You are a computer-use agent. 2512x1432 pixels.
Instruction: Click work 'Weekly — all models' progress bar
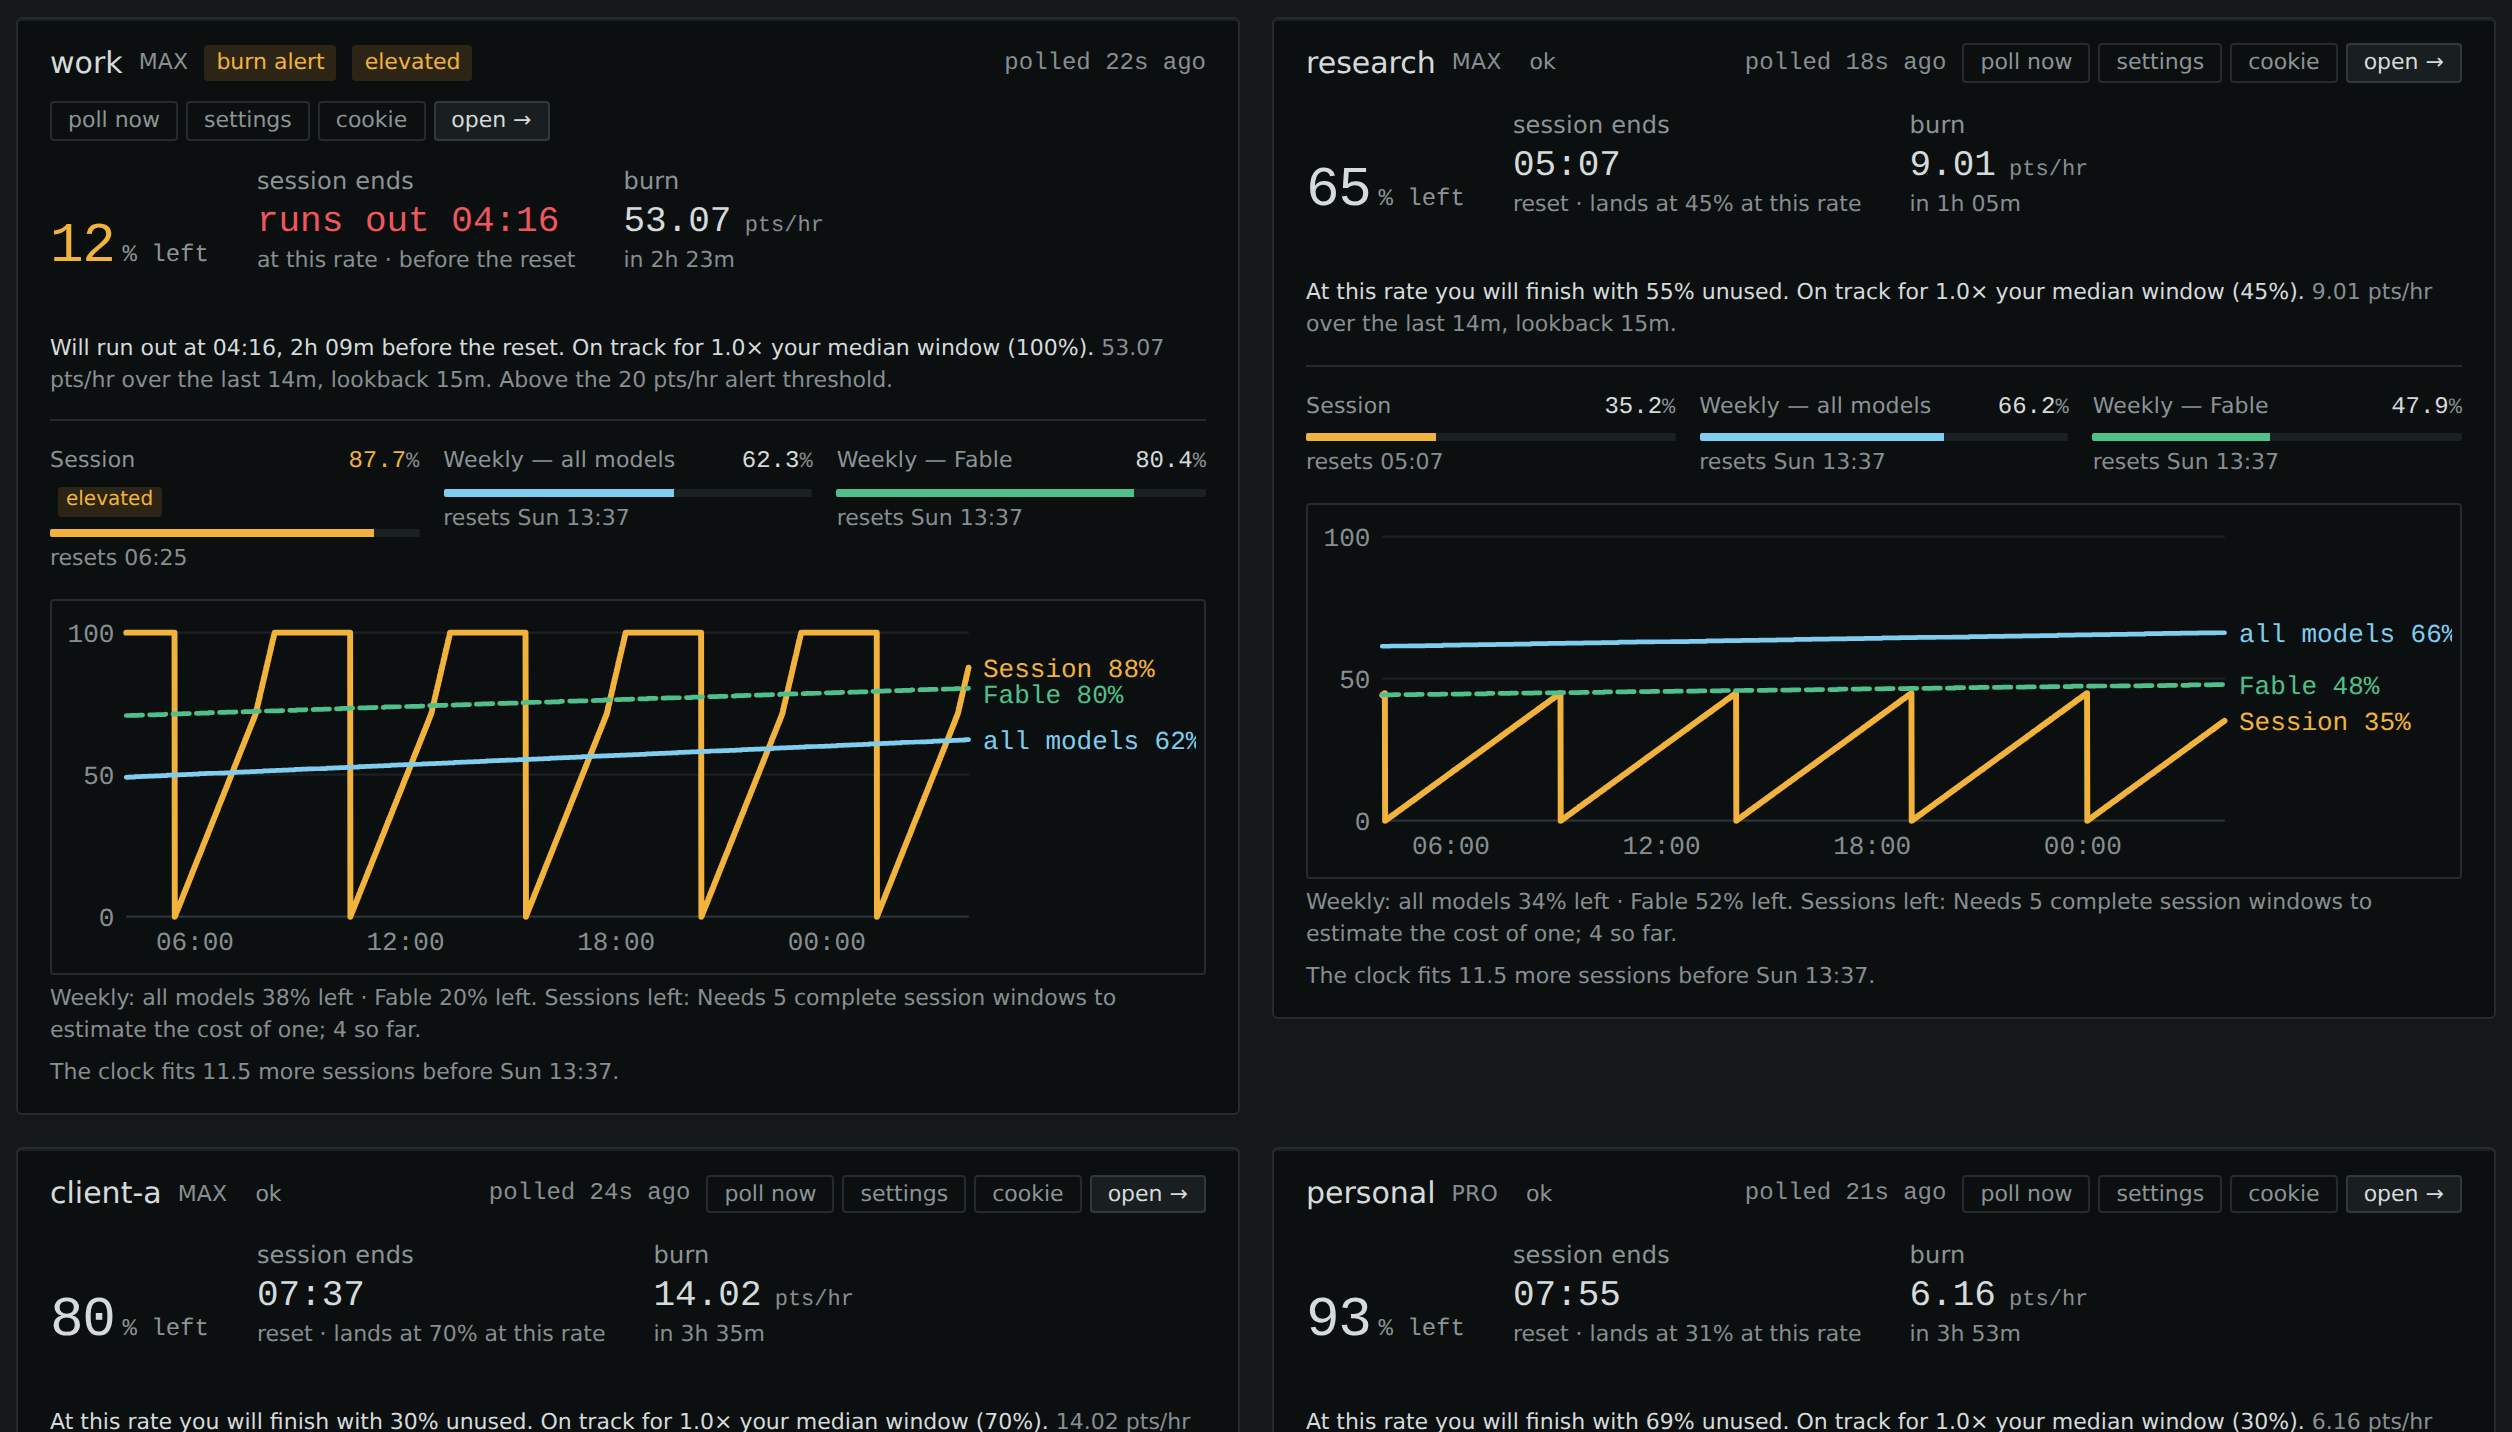tap(628, 493)
